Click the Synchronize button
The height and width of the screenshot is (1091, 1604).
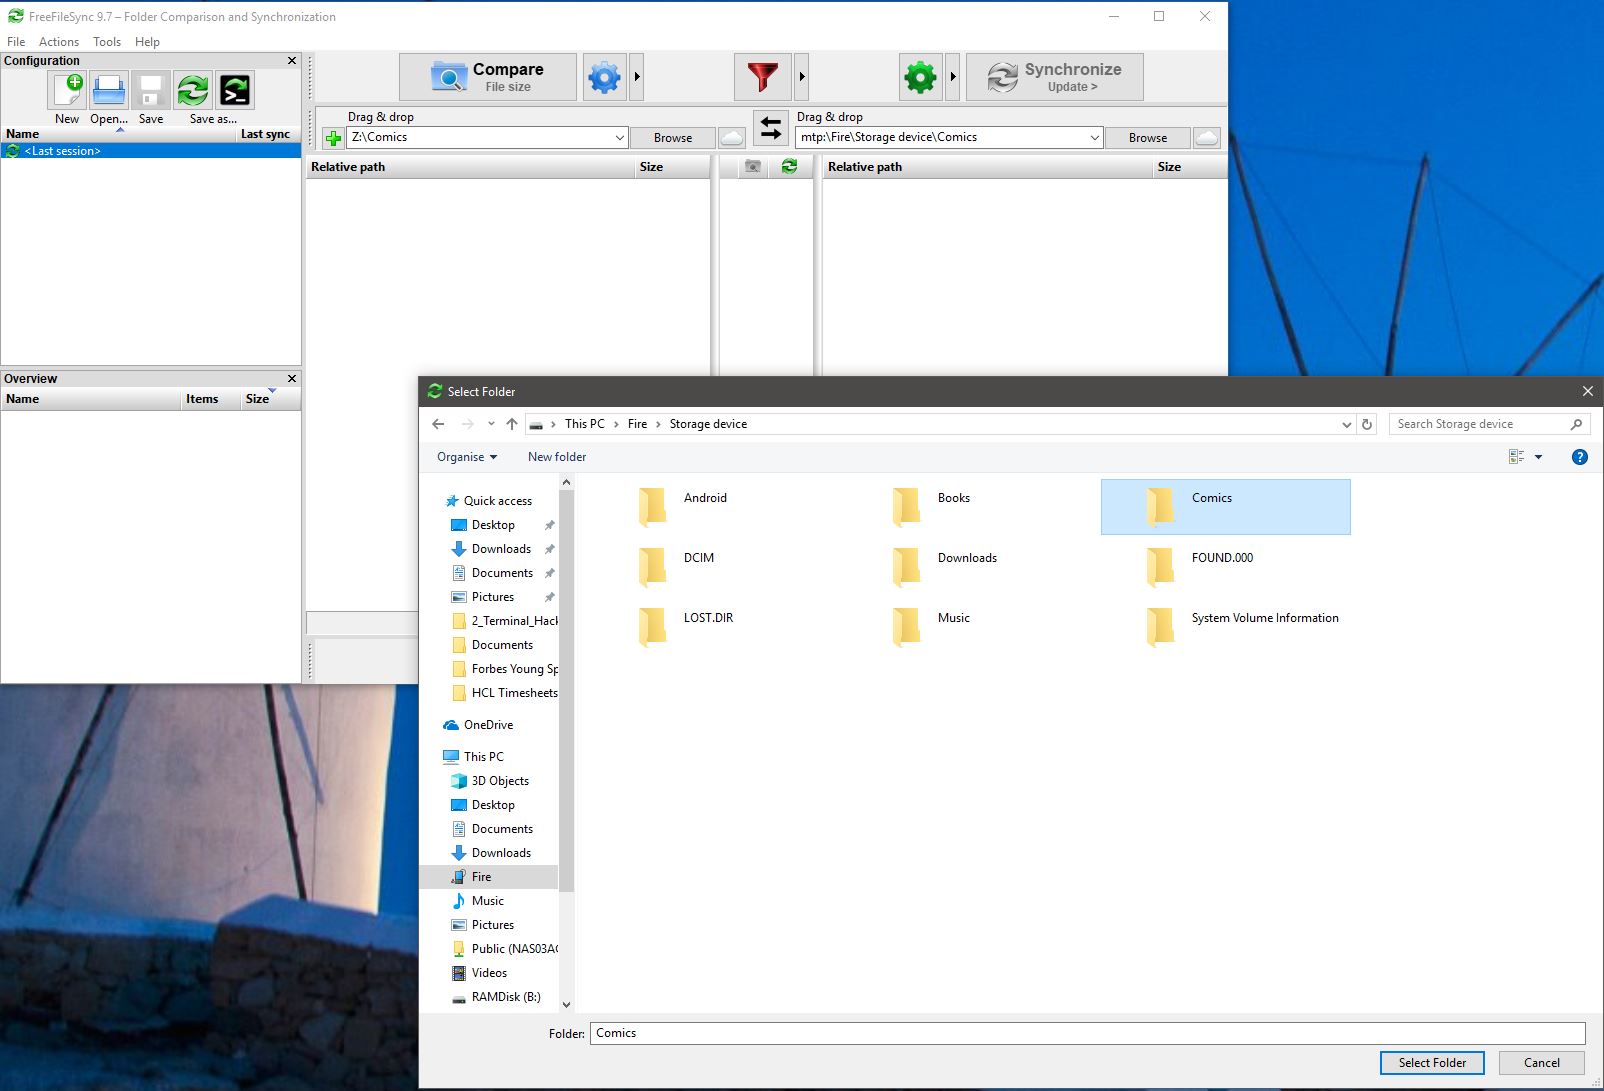1055,77
